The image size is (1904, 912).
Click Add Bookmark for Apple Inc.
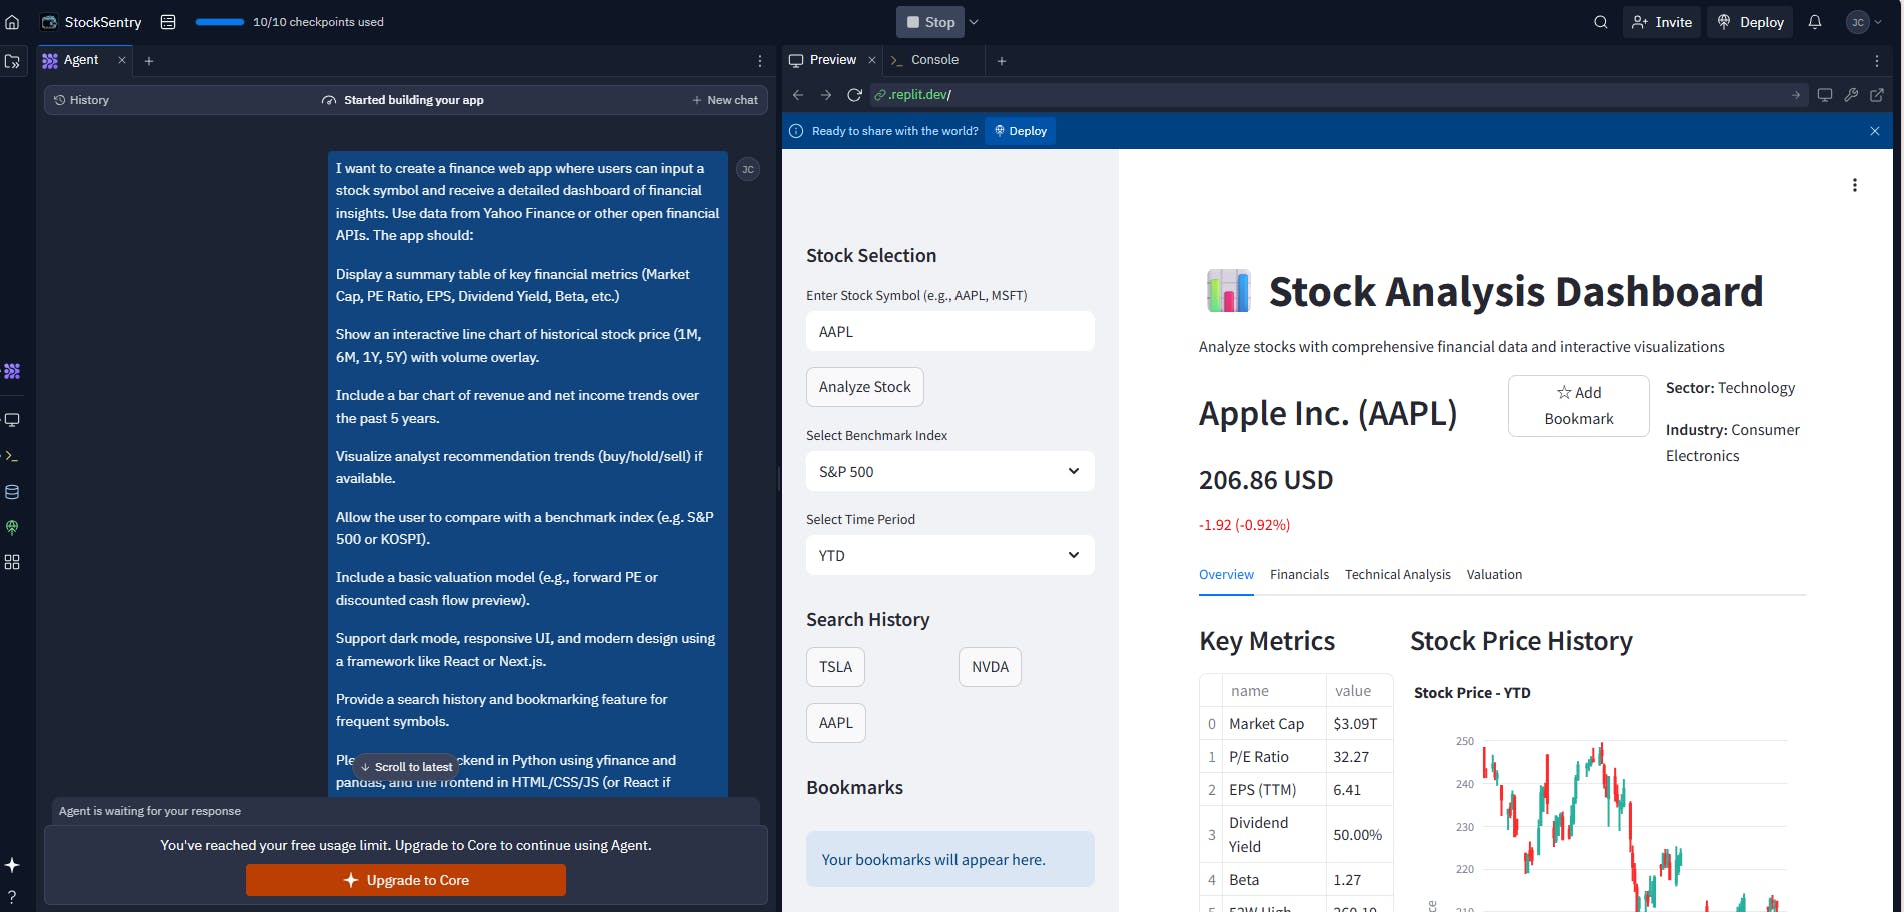tap(1579, 406)
